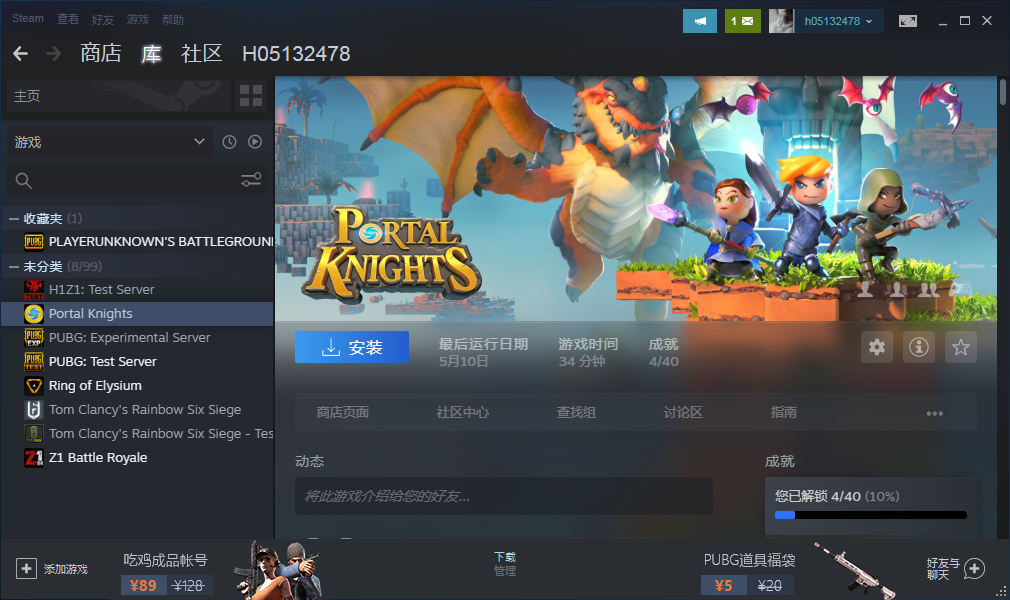Go to the 社区 tab
Screen dimensions: 1010x600
(202, 53)
